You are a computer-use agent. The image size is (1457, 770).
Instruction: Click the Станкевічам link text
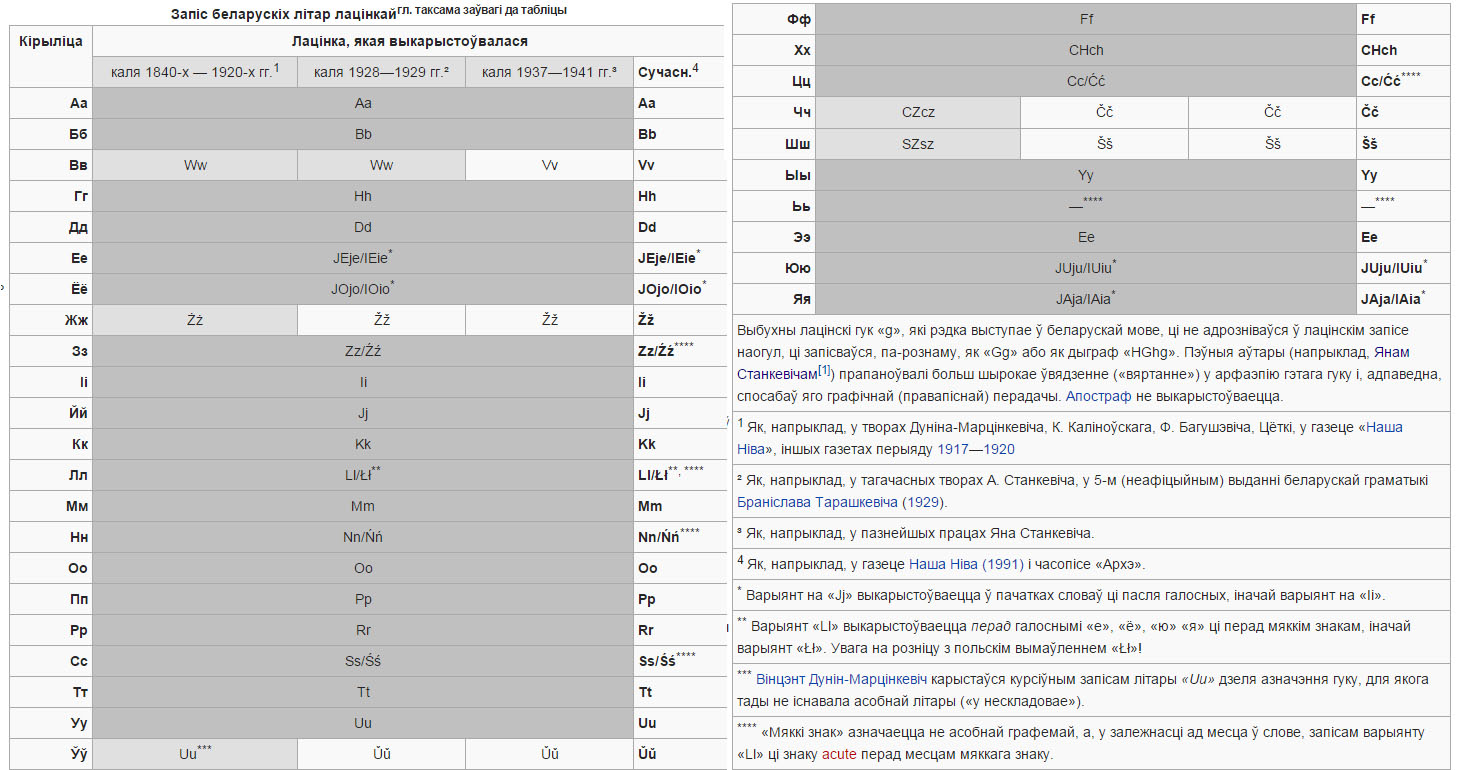tap(776, 374)
